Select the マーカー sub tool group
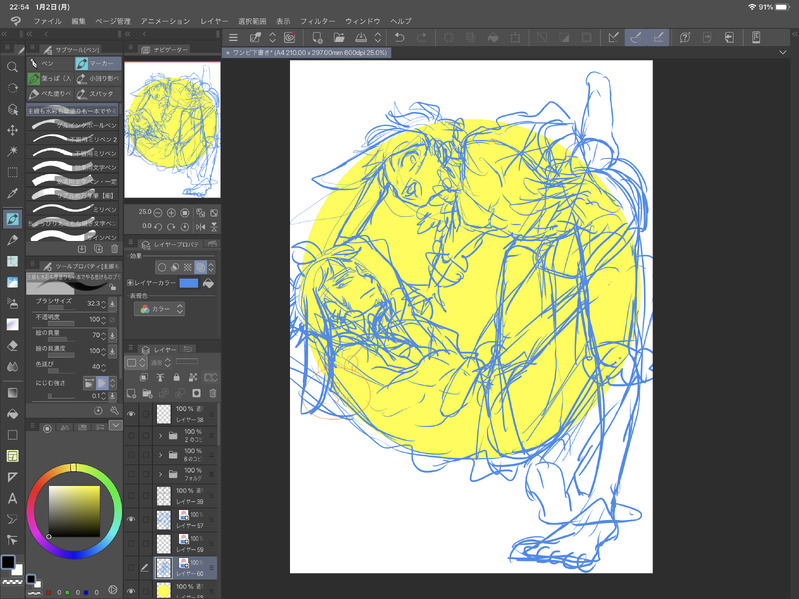The width and height of the screenshot is (799, 599). pyautogui.click(x=98, y=63)
